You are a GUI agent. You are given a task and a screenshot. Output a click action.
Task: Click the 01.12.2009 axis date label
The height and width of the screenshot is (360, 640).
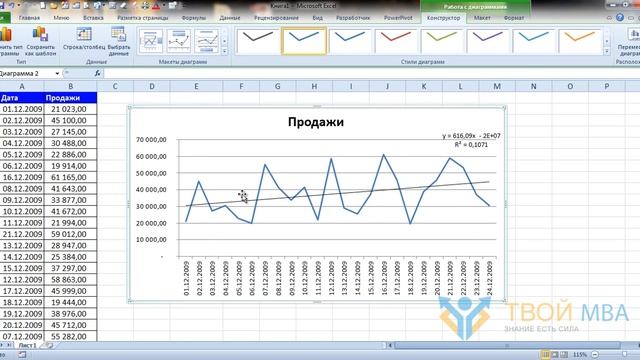tap(186, 278)
